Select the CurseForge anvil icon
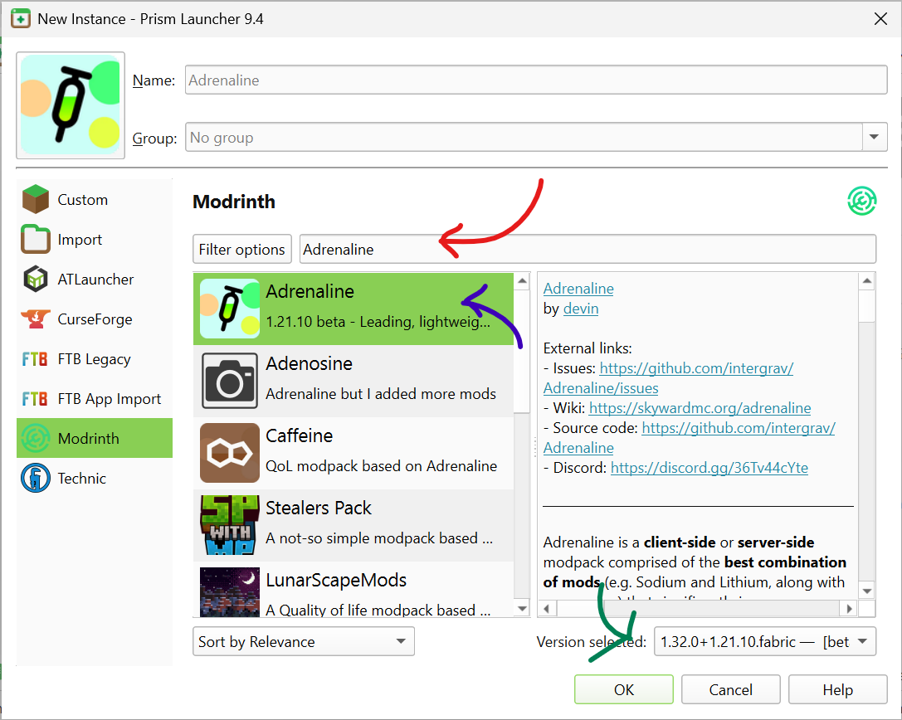This screenshot has width=902, height=720. 36,320
